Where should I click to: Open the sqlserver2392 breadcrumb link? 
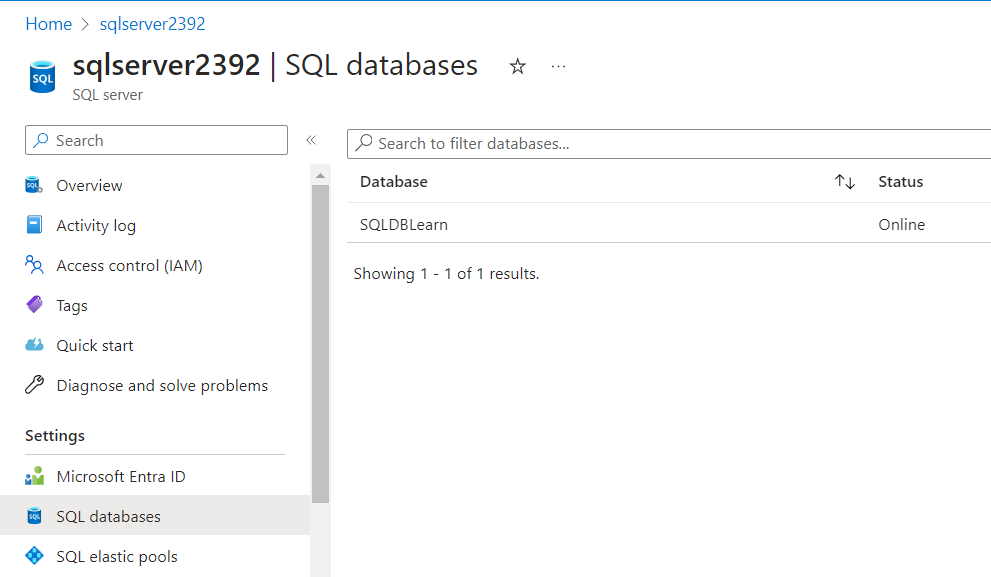click(x=152, y=24)
